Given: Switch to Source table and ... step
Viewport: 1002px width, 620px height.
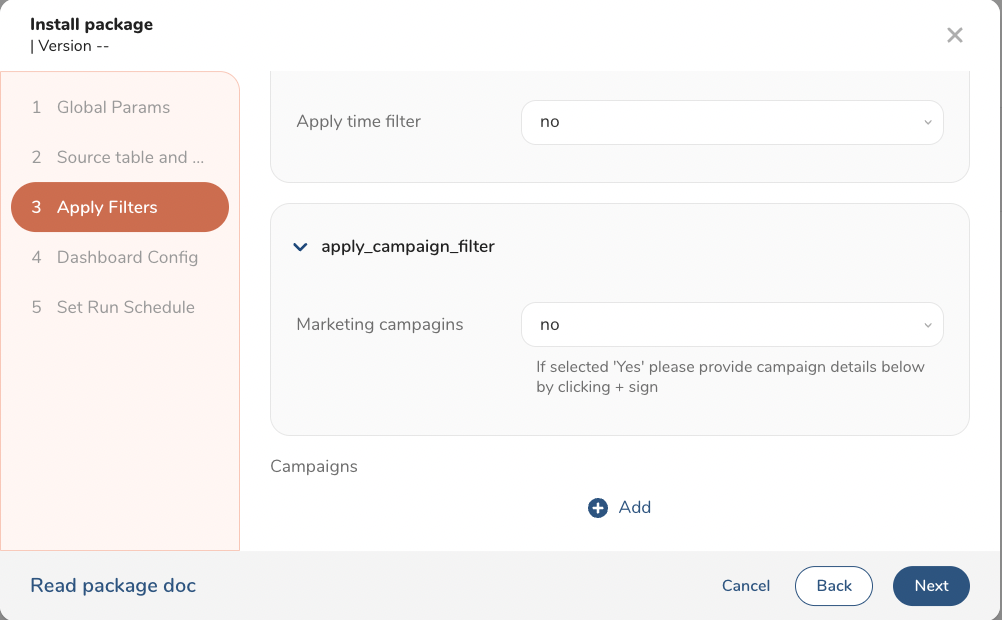Looking at the screenshot, I should click(130, 157).
